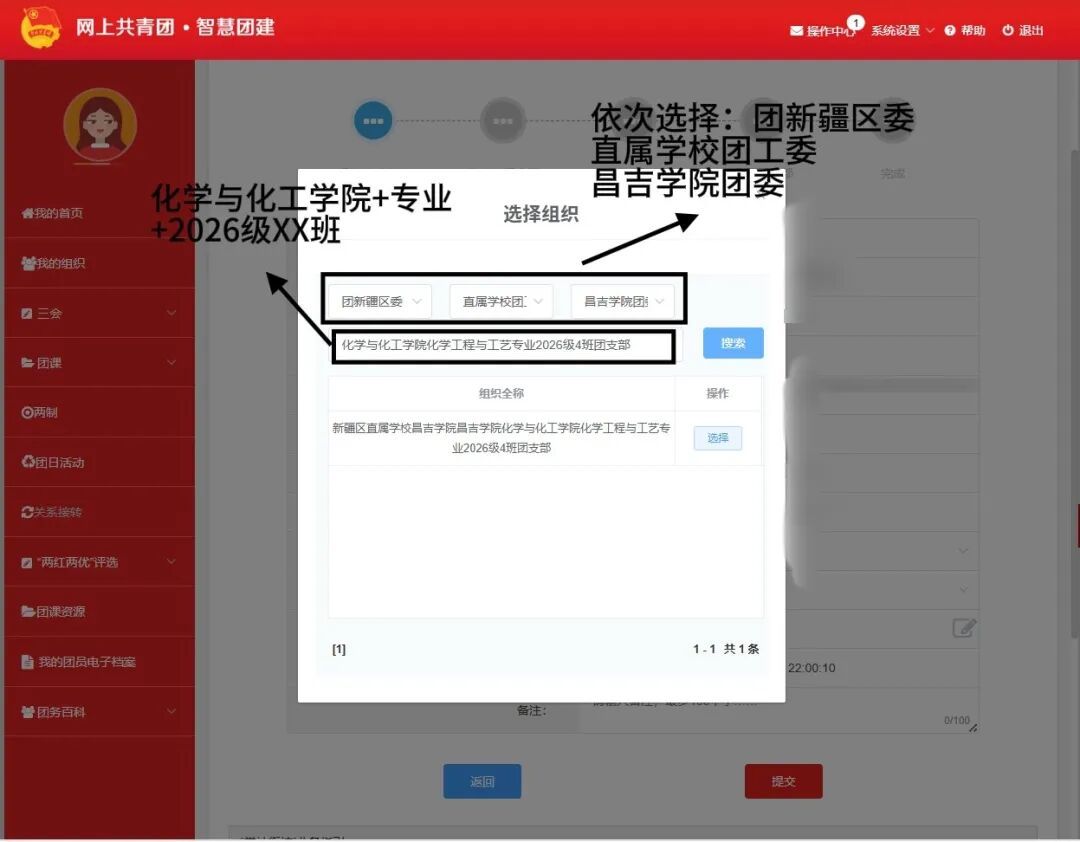Open the 直属学校团工委 dropdown
Image resolution: width=1080 pixels, height=842 pixels.
click(501, 301)
